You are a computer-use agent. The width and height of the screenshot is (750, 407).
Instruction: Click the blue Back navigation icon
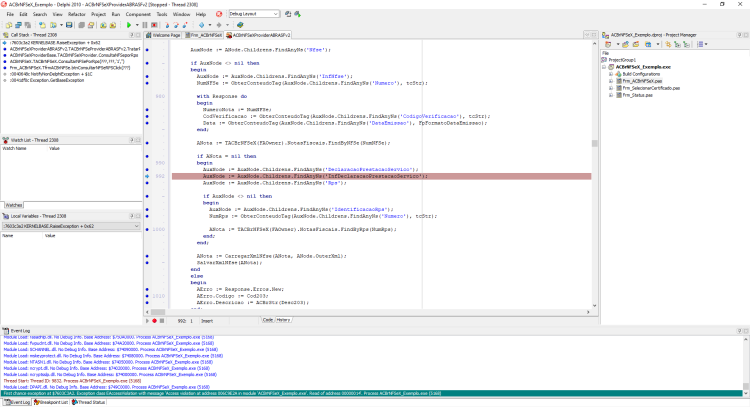click(x=201, y=25)
